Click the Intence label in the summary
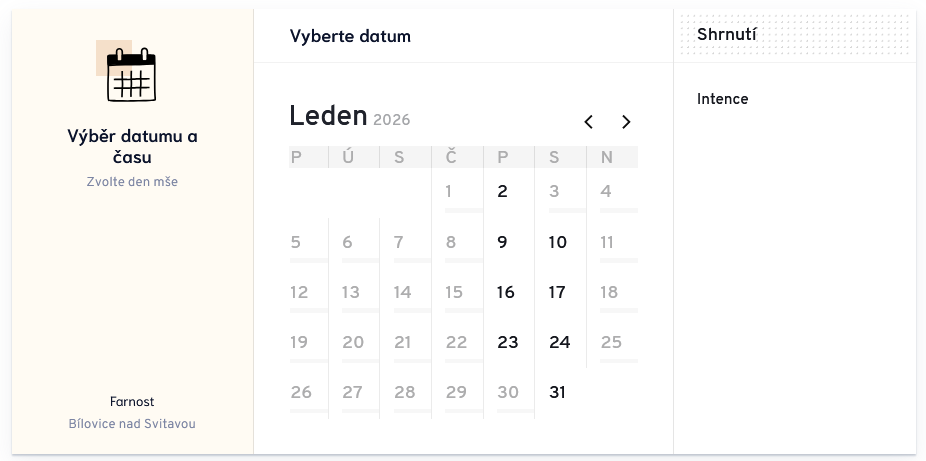The image size is (926, 461). click(x=722, y=99)
